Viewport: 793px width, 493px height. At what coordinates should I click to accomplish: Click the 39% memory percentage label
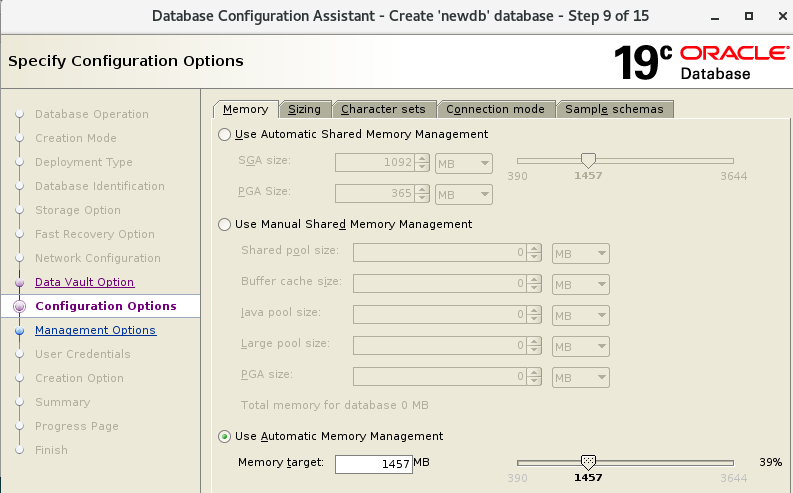pos(771,462)
